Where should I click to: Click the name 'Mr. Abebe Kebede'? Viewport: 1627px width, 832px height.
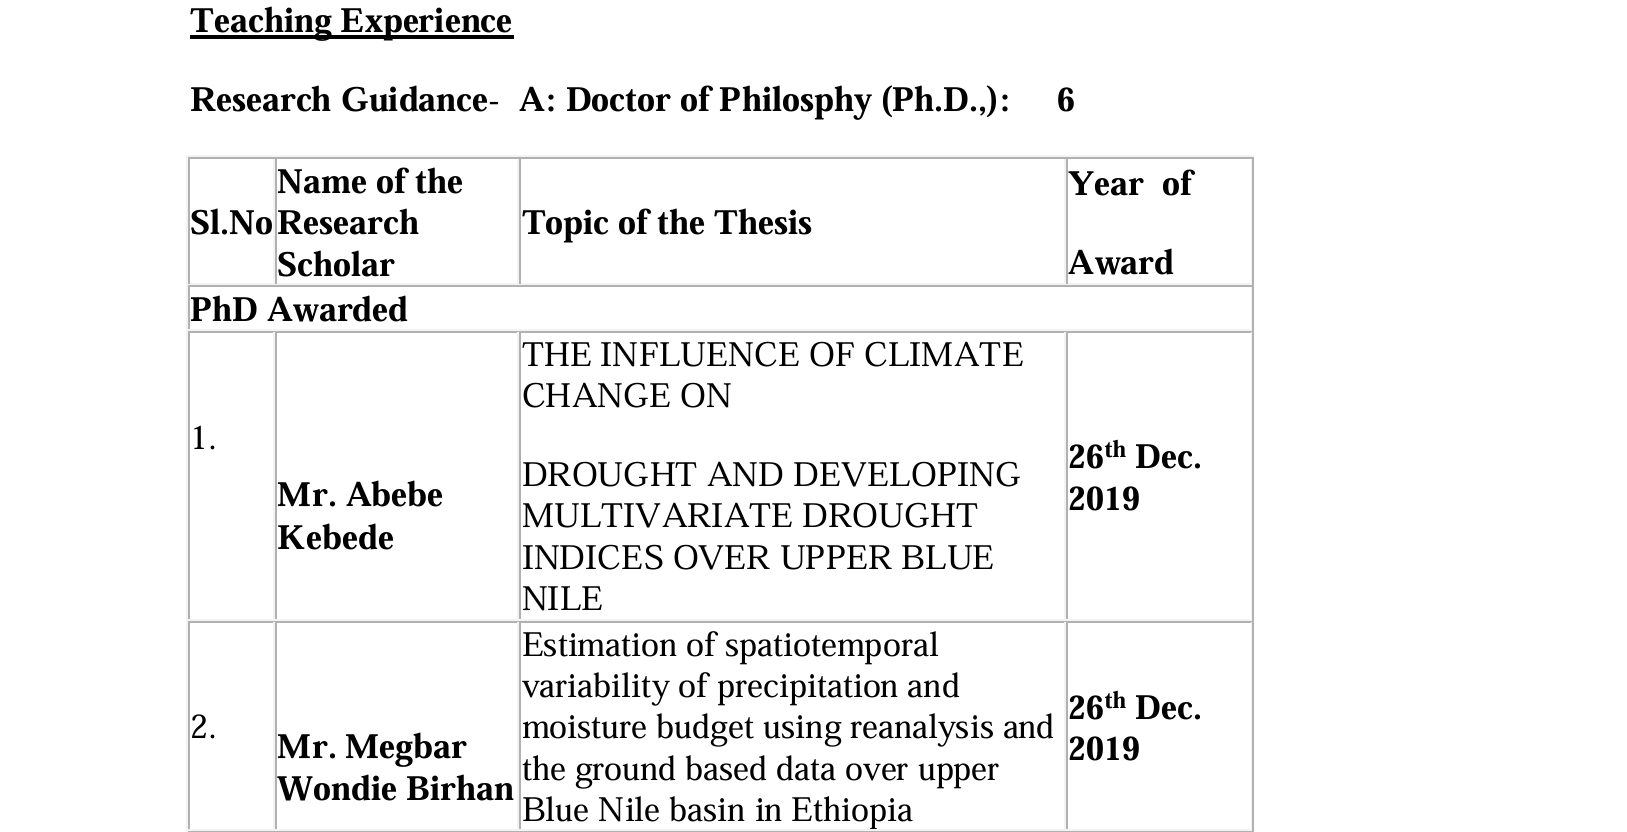point(359,516)
